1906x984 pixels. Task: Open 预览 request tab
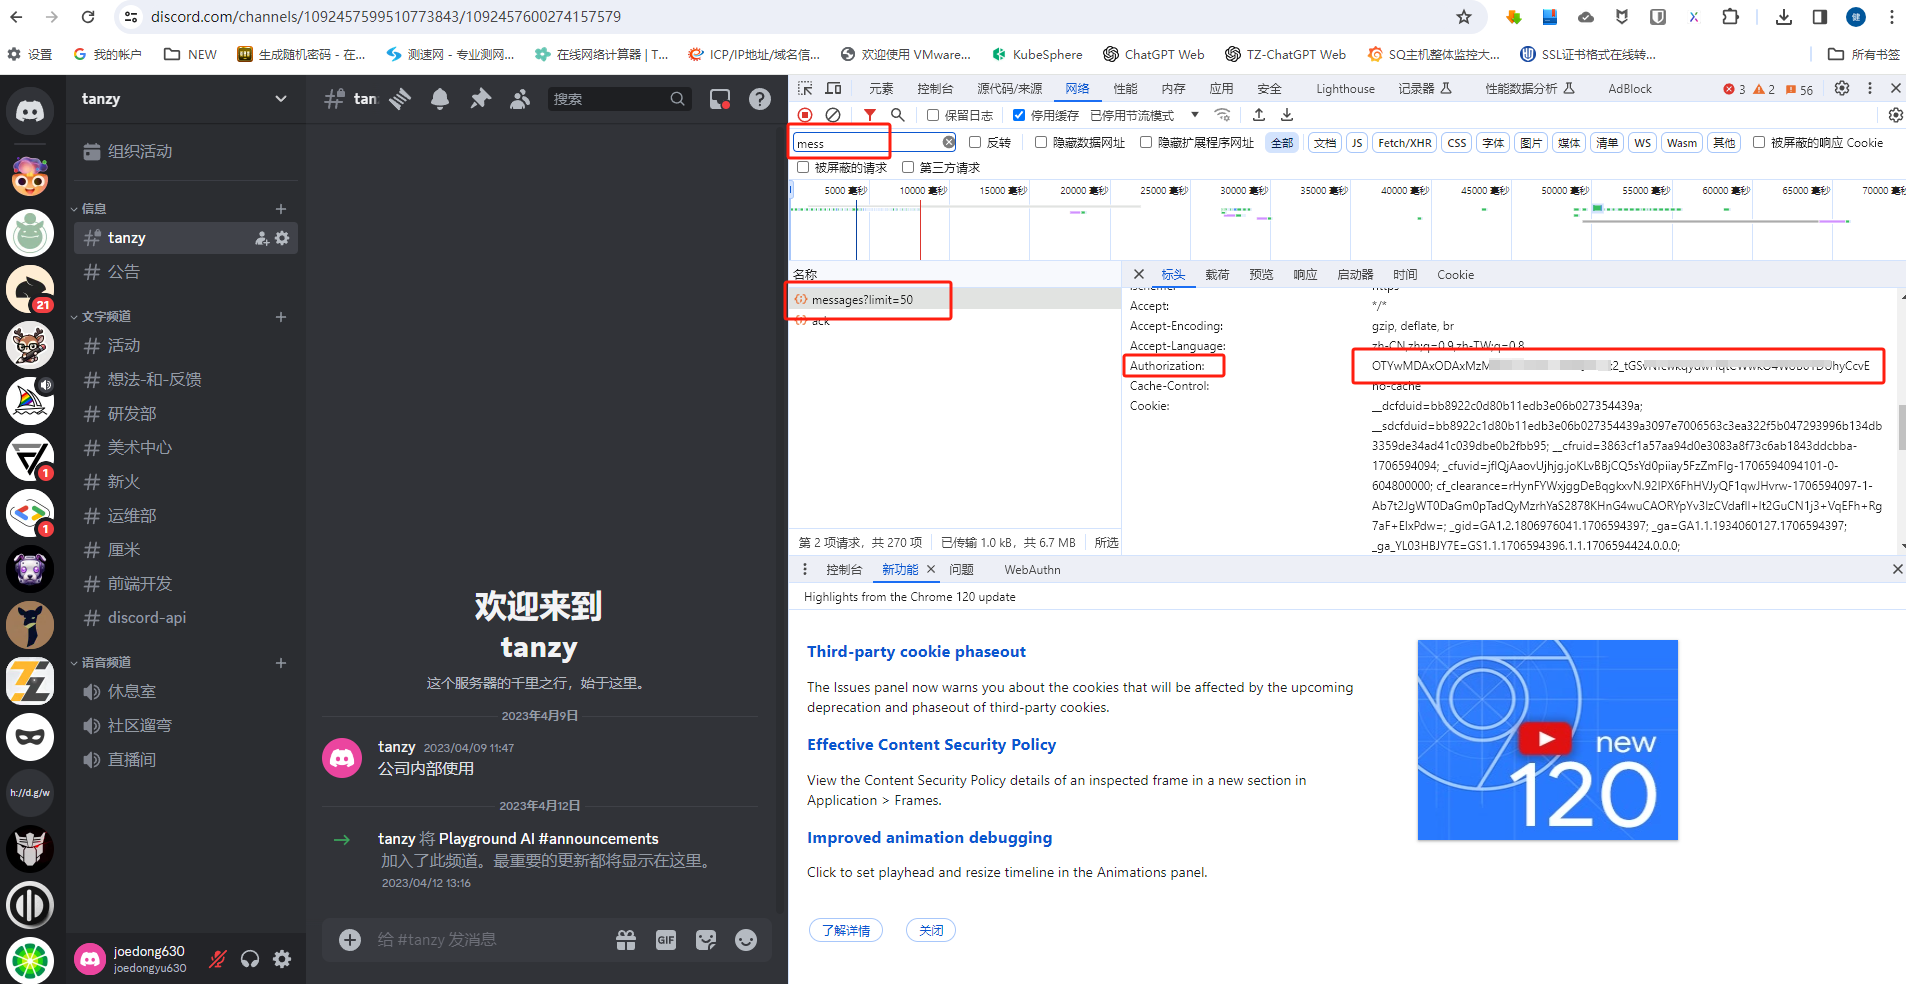tap(1261, 275)
